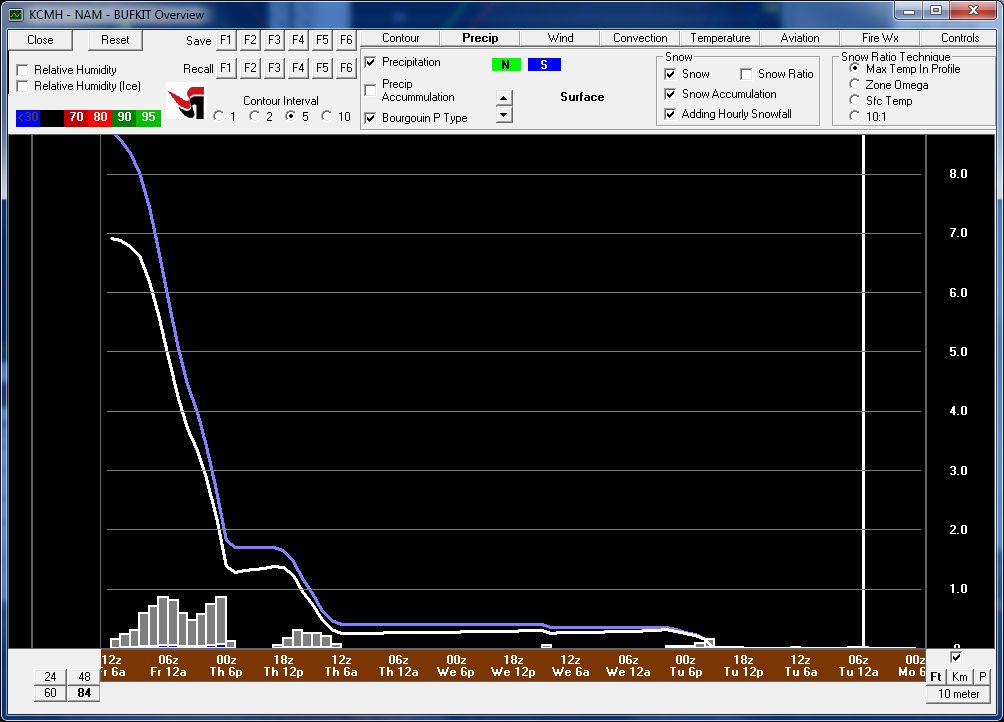This screenshot has width=1004, height=722.
Task: Select Contour Interval 5
Action: (291, 116)
